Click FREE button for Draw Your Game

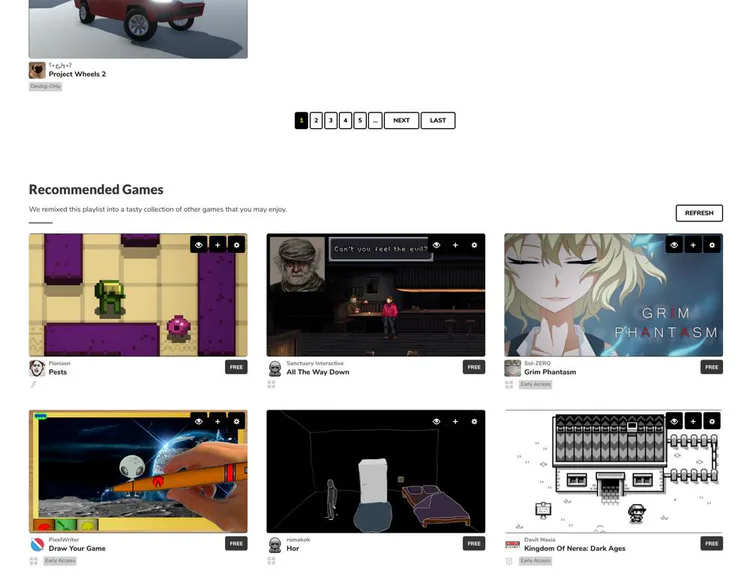pos(236,543)
